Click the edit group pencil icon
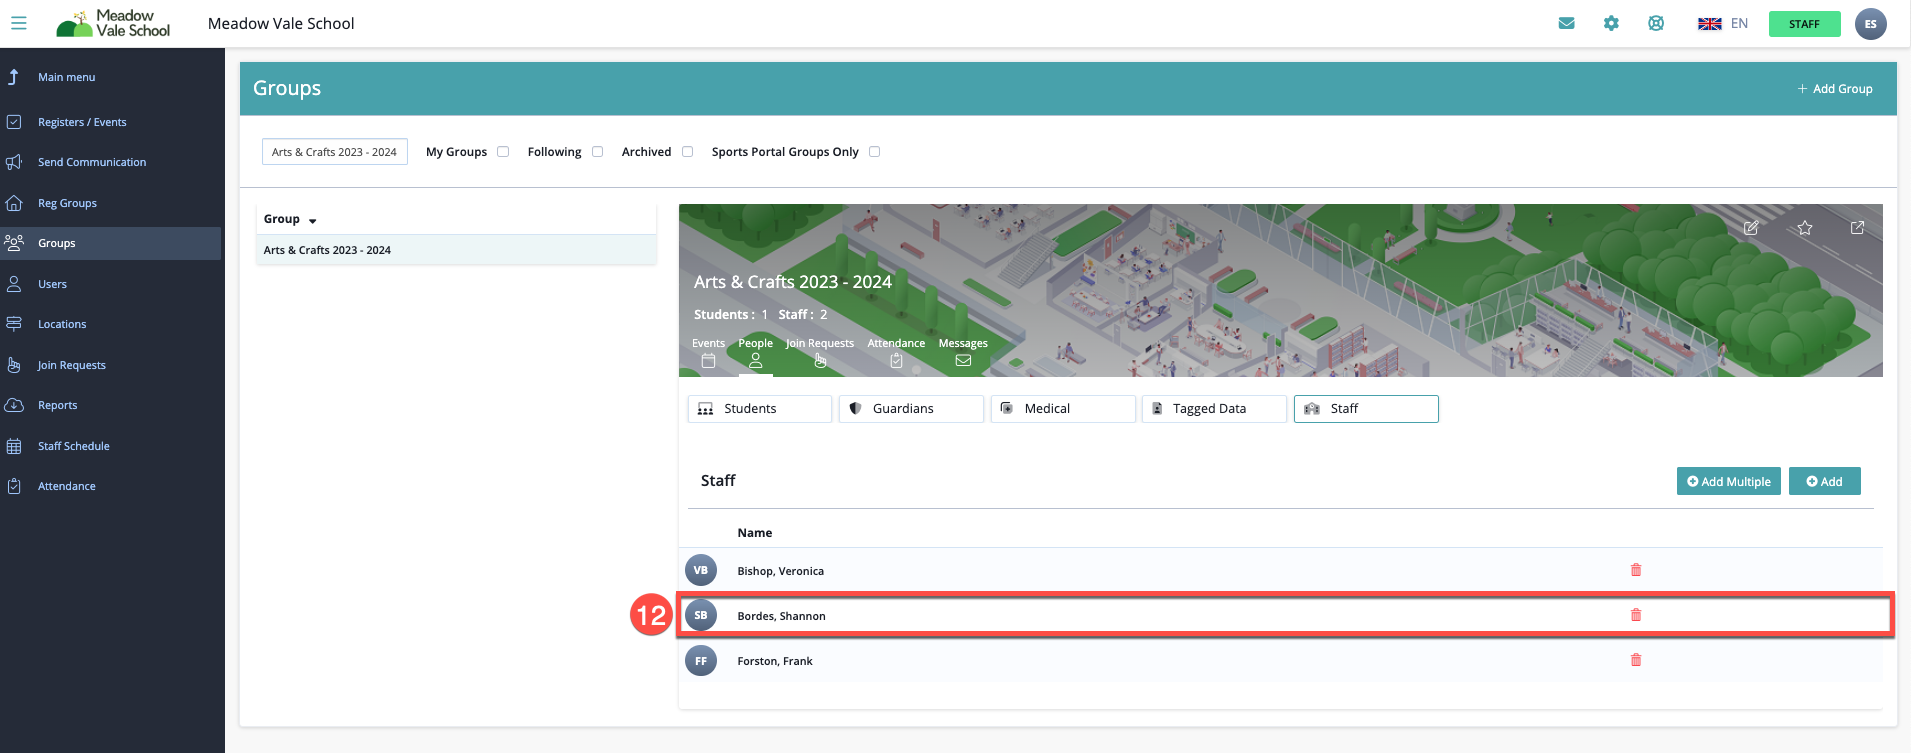Image resolution: width=1911 pixels, height=753 pixels. pyautogui.click(x=1751, y=228)
